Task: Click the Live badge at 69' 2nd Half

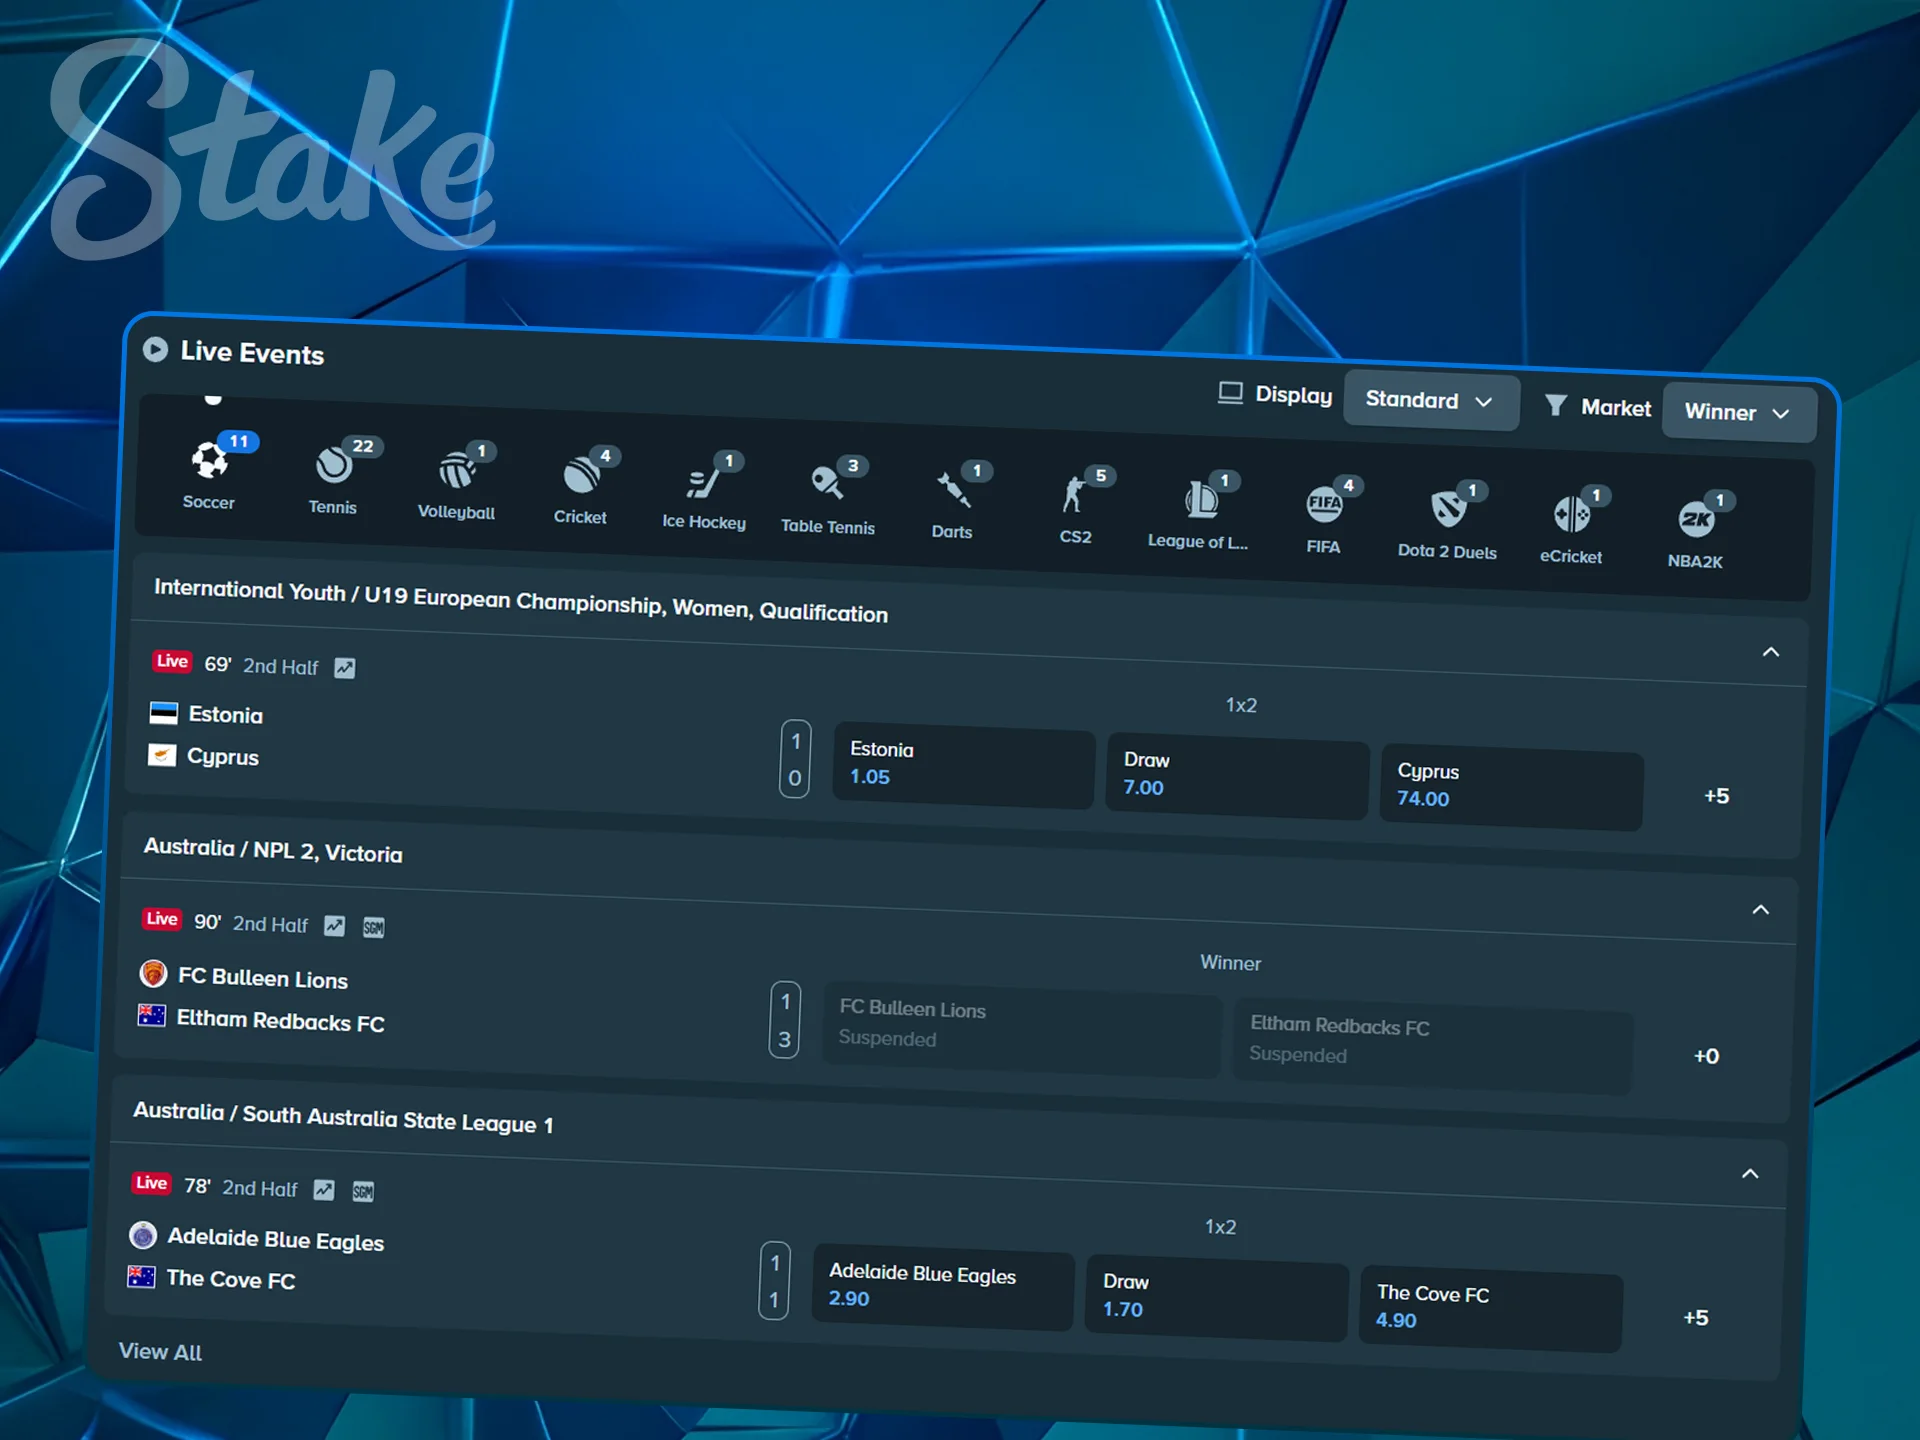Action: tap(172, 661)
